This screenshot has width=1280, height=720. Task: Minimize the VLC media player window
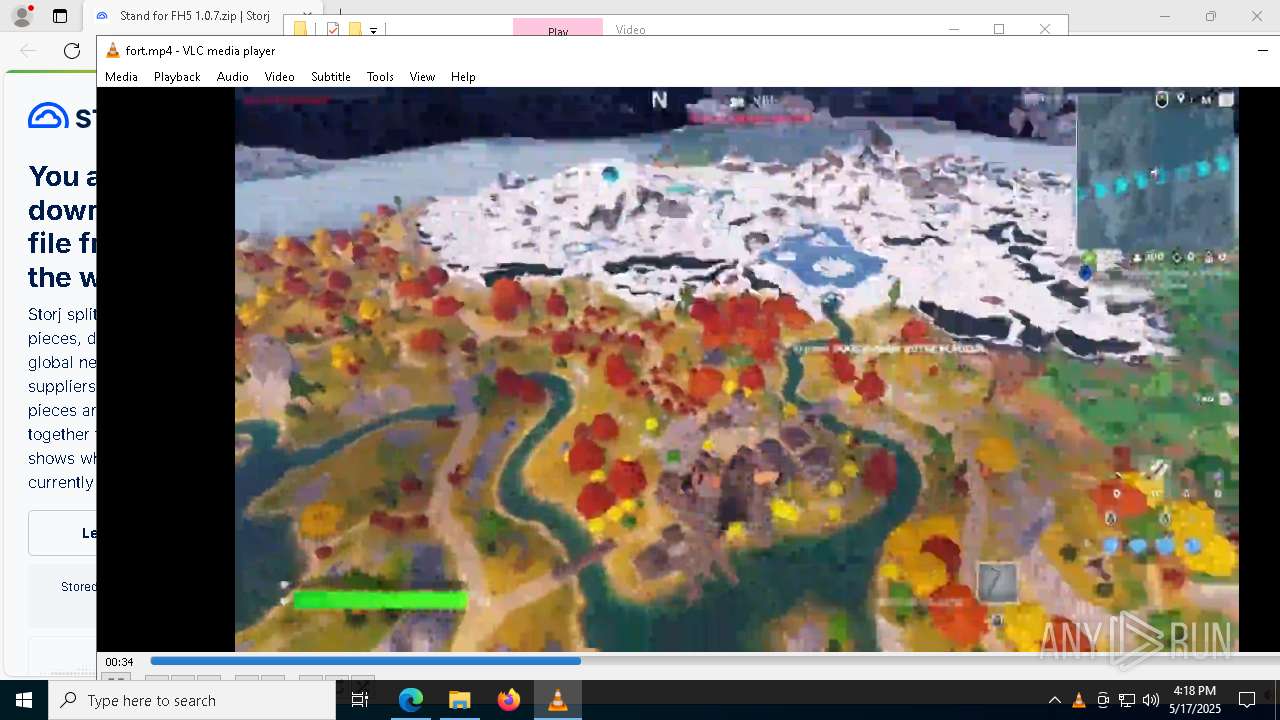(x=1263, y=50)
